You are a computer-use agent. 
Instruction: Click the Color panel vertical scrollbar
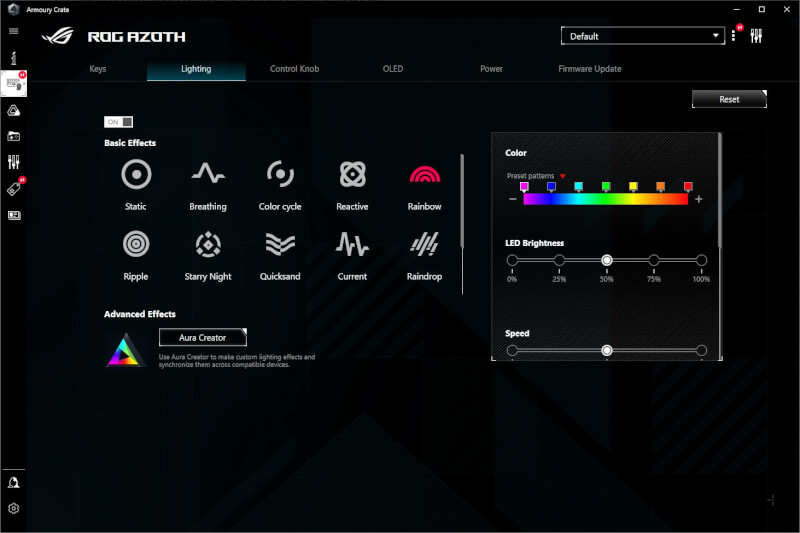(x=720, y=190)
